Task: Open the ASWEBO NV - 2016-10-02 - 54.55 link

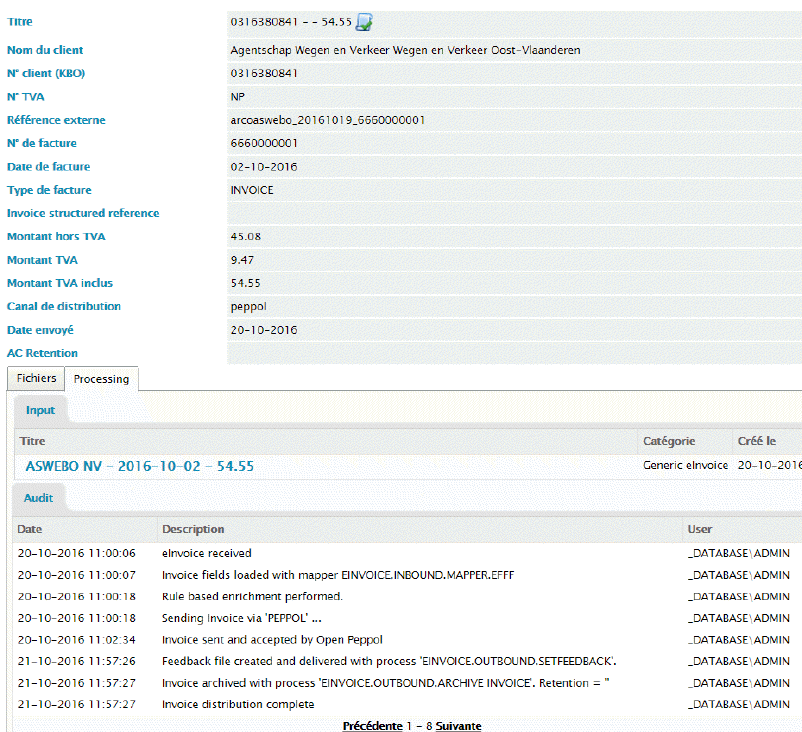Action: click(140, 467)
